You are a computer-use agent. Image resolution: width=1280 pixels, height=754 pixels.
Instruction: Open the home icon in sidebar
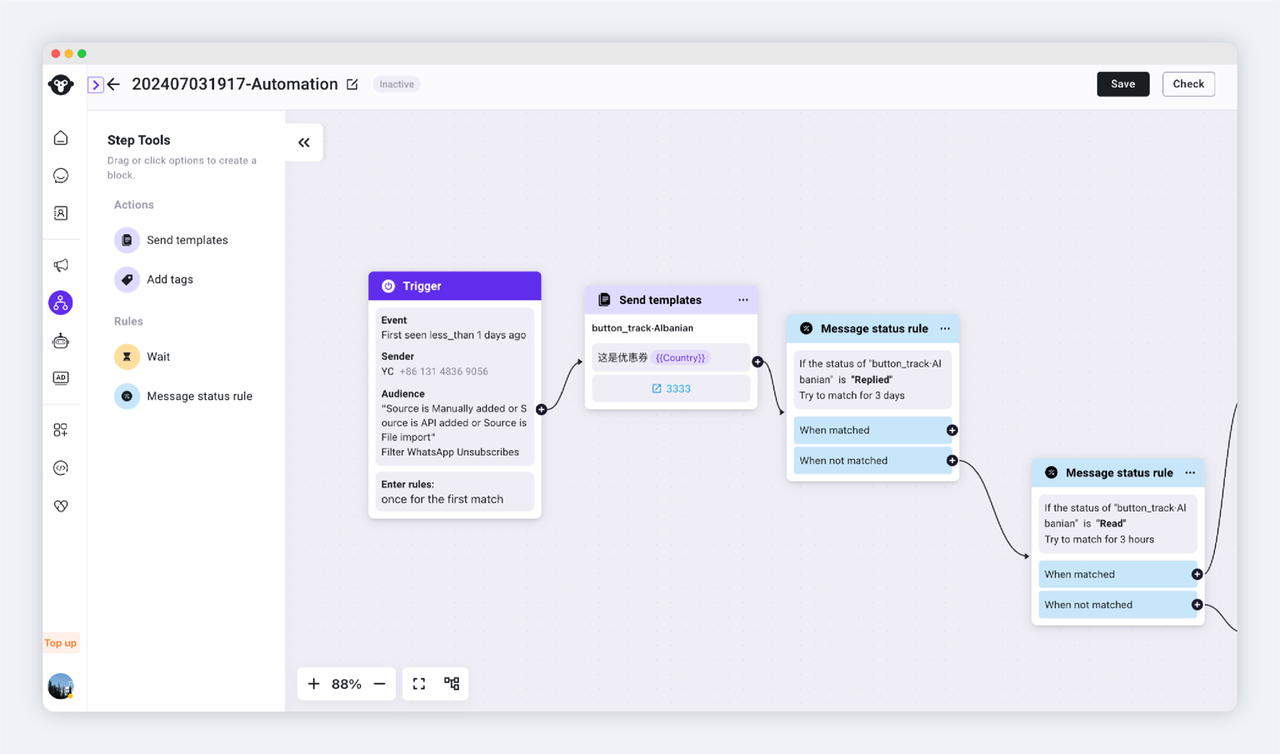coord(61,138)
